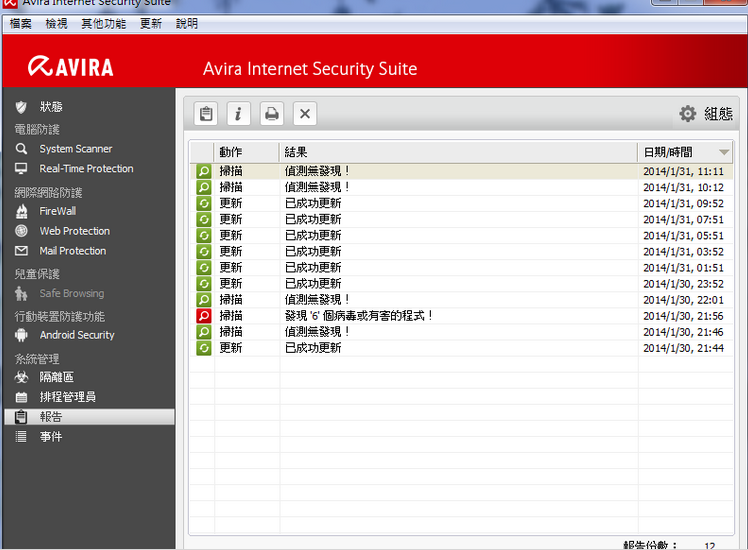The width and height of the screenshot is (748, 550).
Task: Select the FireWall sidebar label
Action: [58, 211]
